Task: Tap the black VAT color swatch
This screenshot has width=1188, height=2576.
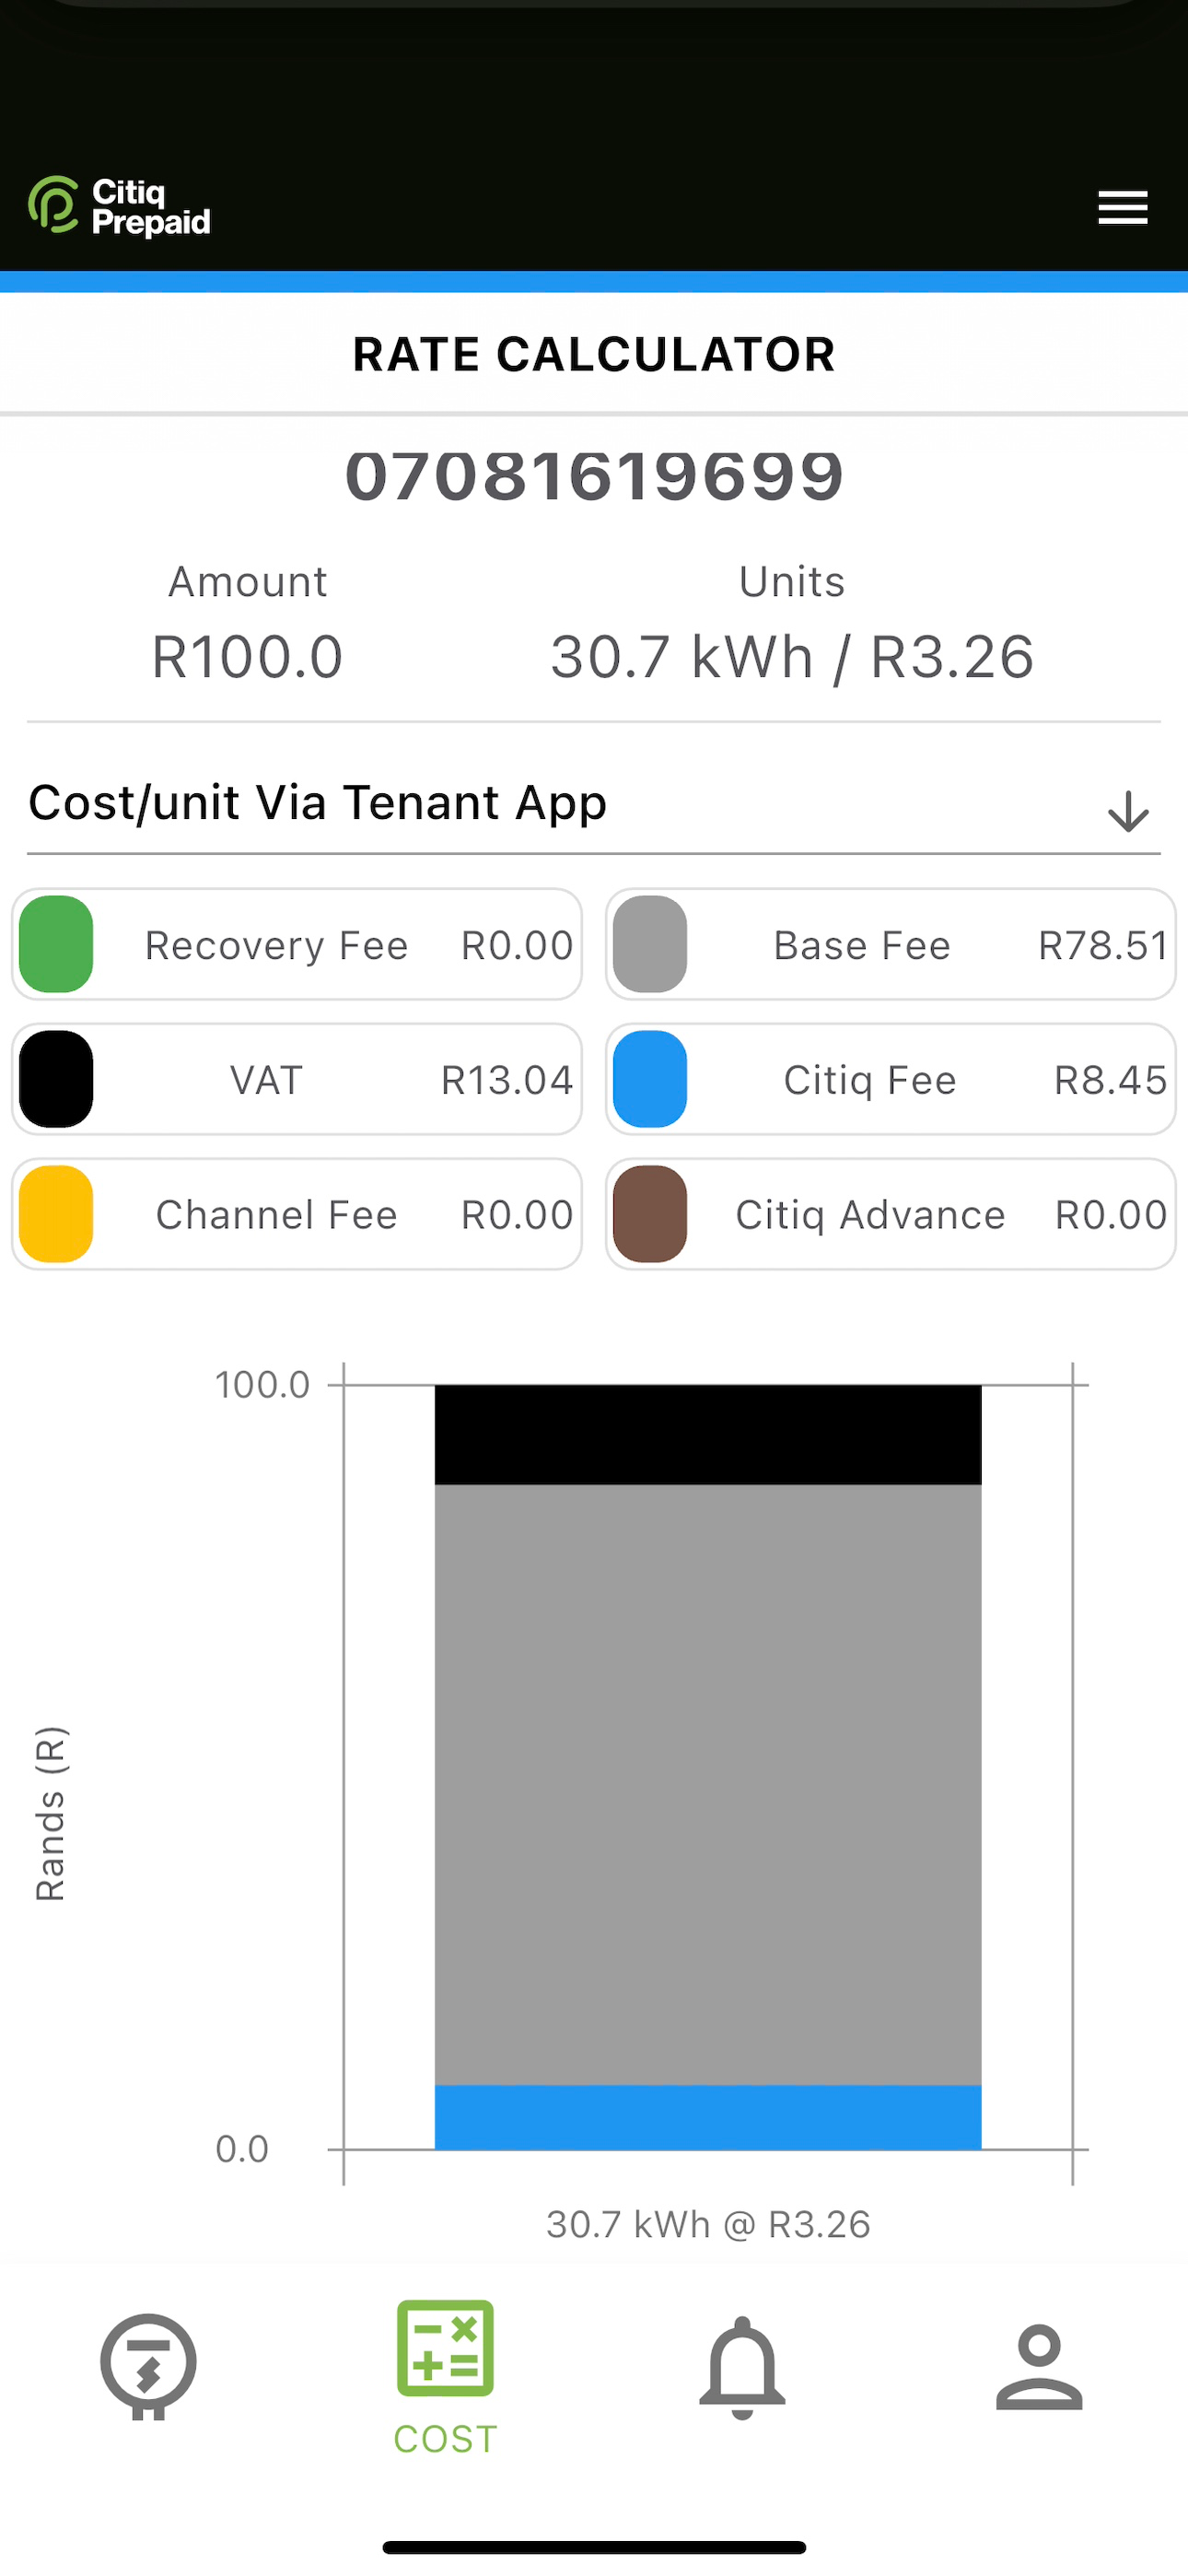Action: tap(56, 1079)
